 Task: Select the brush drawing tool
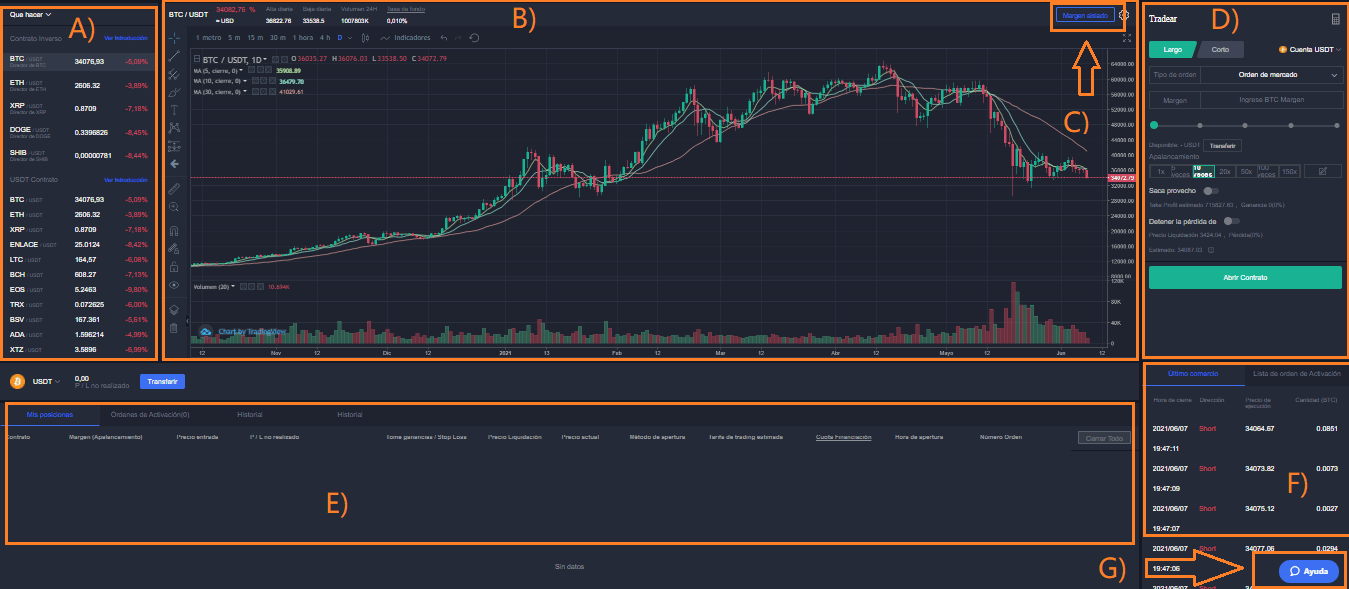[174, 92]
